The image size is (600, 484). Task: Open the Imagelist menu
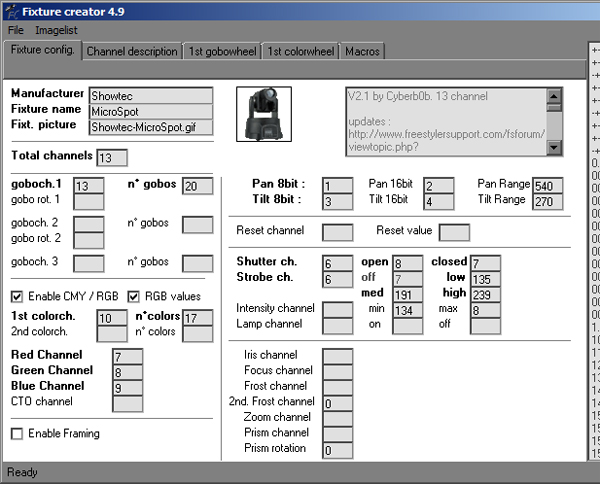pyautogui.click(x=56, y=30)
